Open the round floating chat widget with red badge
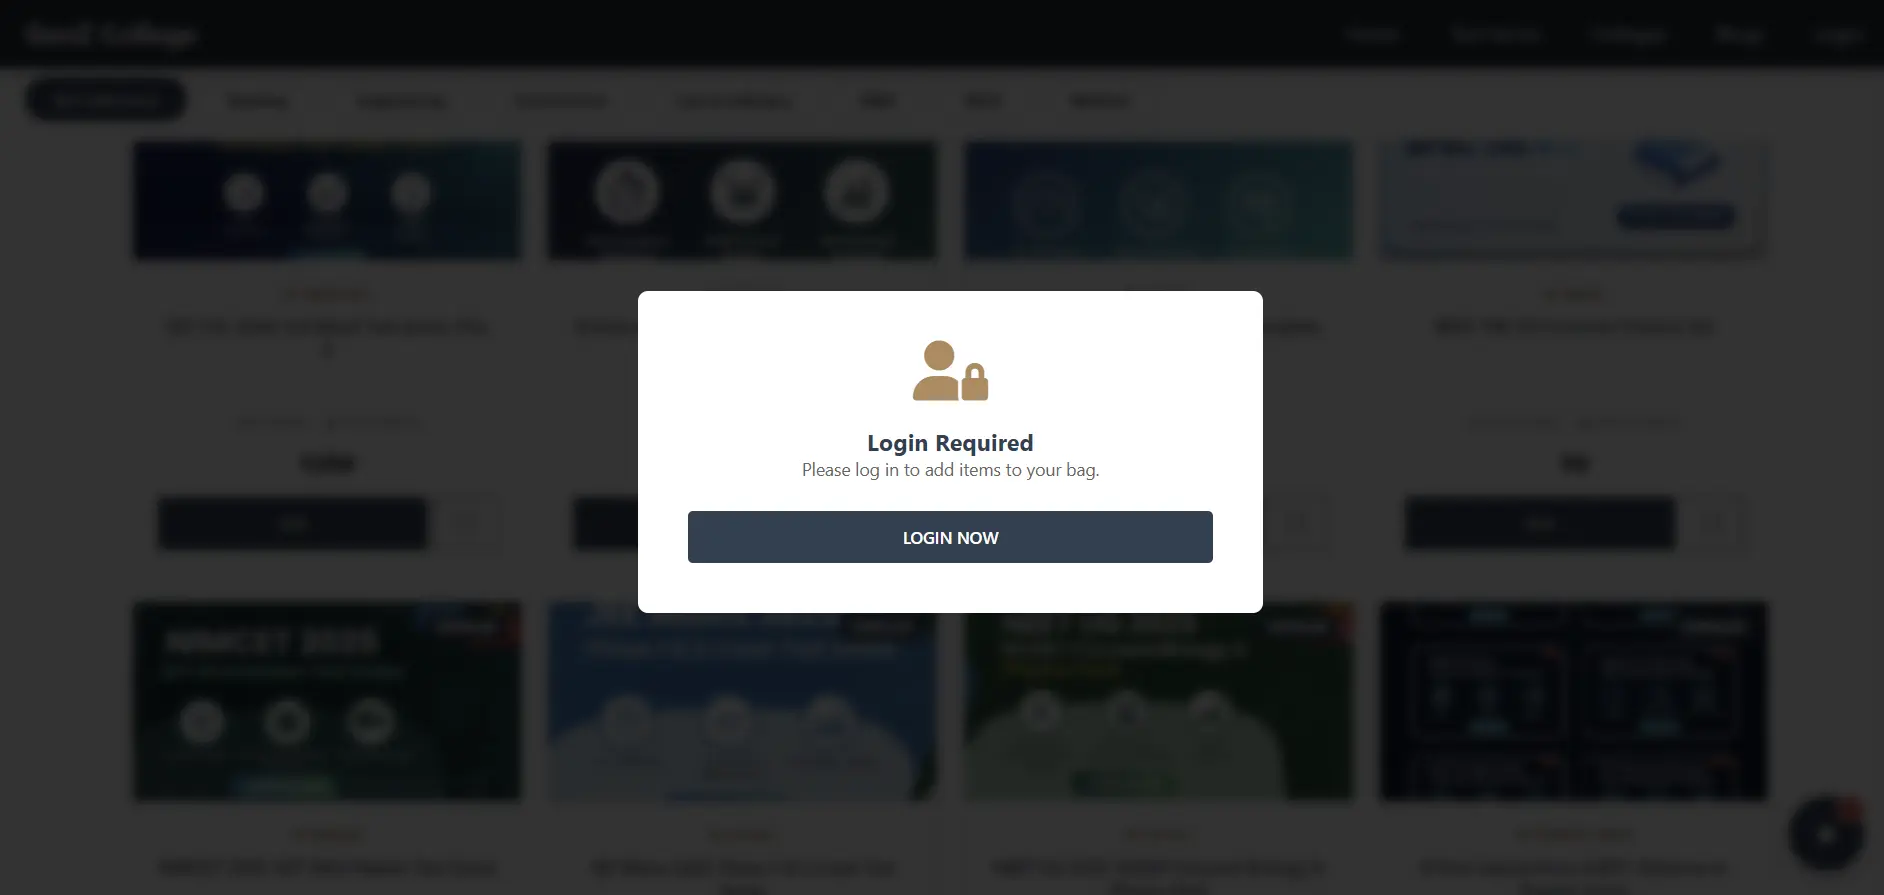 pos(1826,833)
